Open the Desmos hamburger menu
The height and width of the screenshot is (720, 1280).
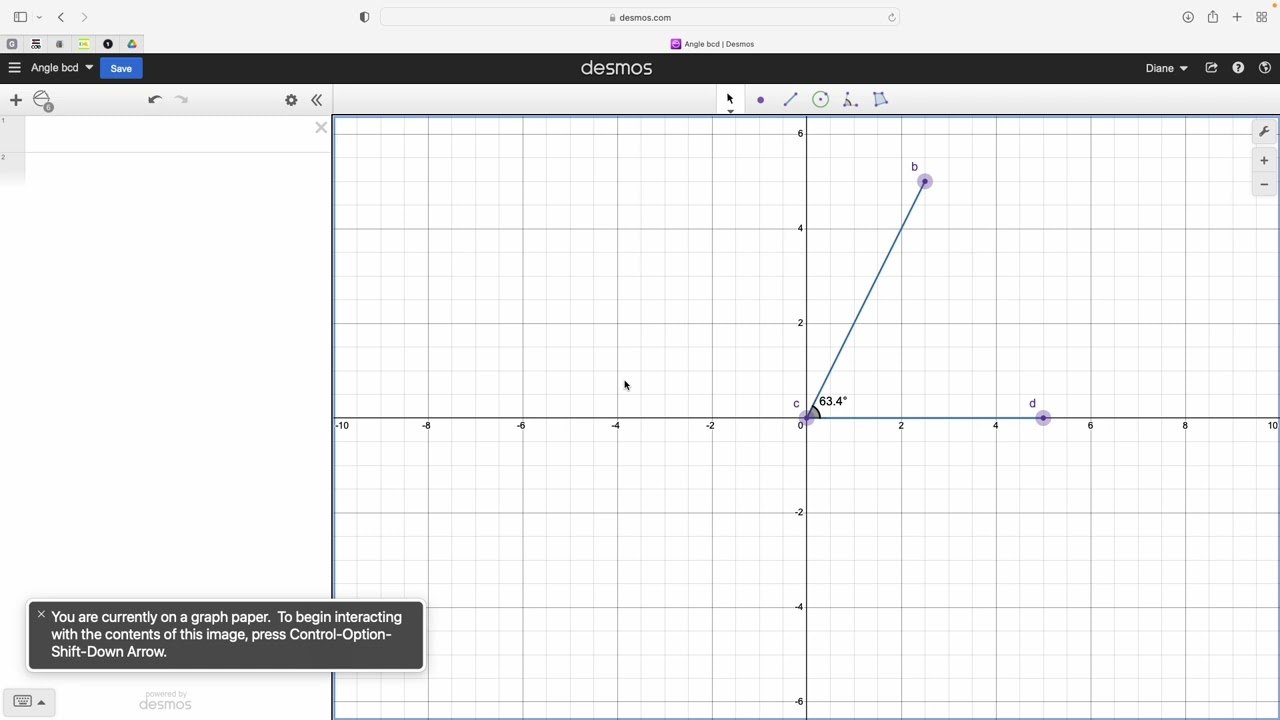14,68
